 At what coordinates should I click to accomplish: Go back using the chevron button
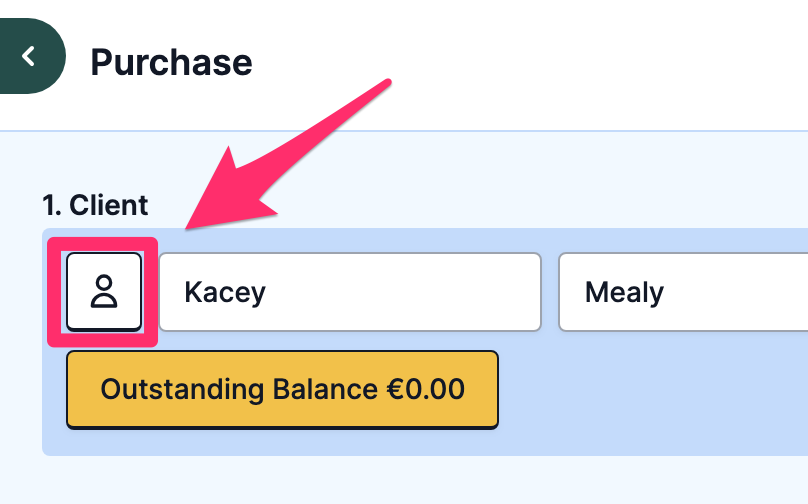29,56
